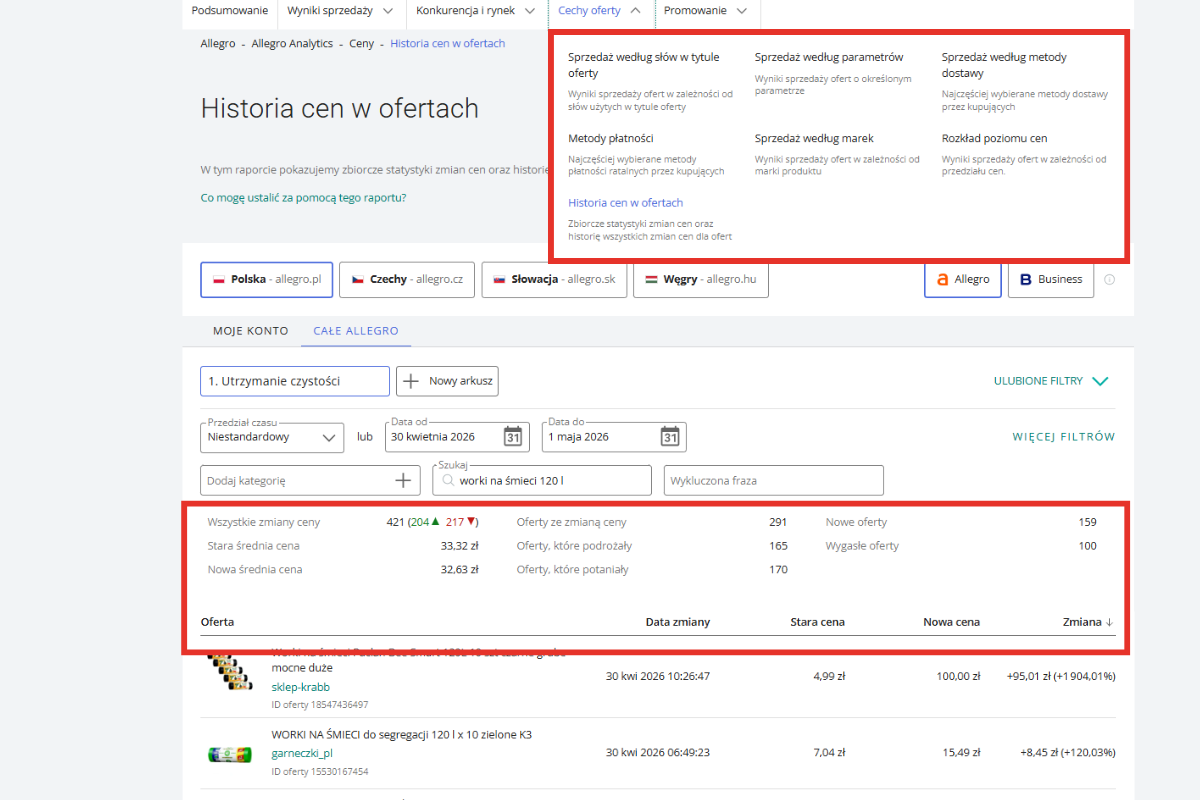Expand the Wyniki sprzedaży menu
The height and width of the screenshot is (800, 1200).
pos(341,11)
